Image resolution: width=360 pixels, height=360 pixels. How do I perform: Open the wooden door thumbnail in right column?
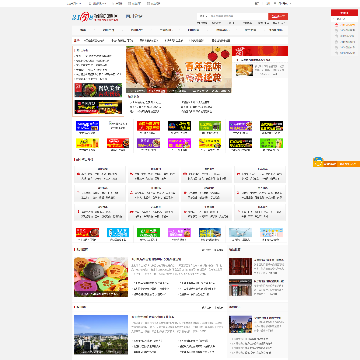(240, 266)
